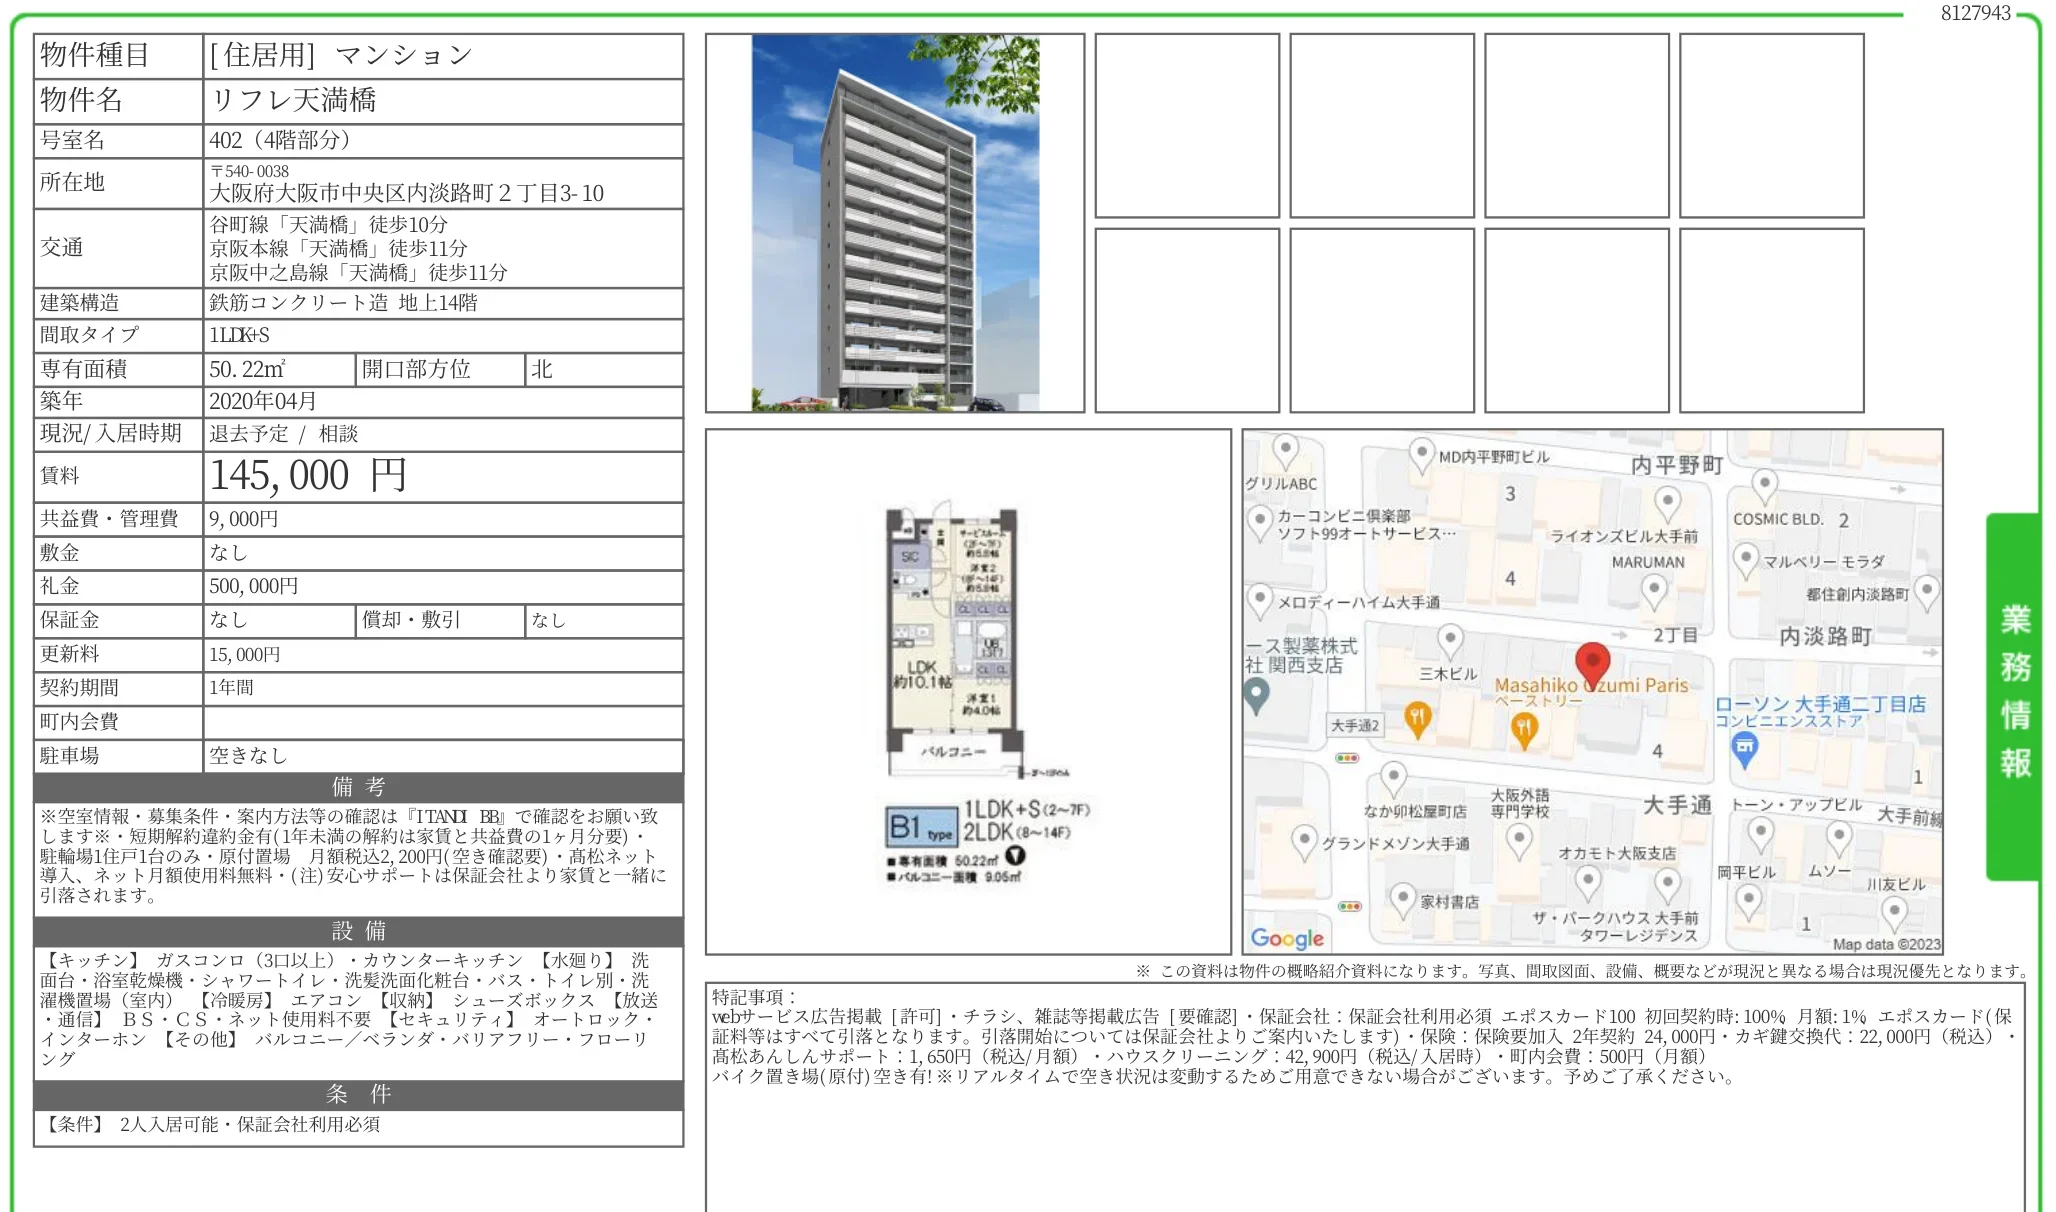Click the 設備 section header
Screen dimensions: 2056x1212
(x=358, y=931)
